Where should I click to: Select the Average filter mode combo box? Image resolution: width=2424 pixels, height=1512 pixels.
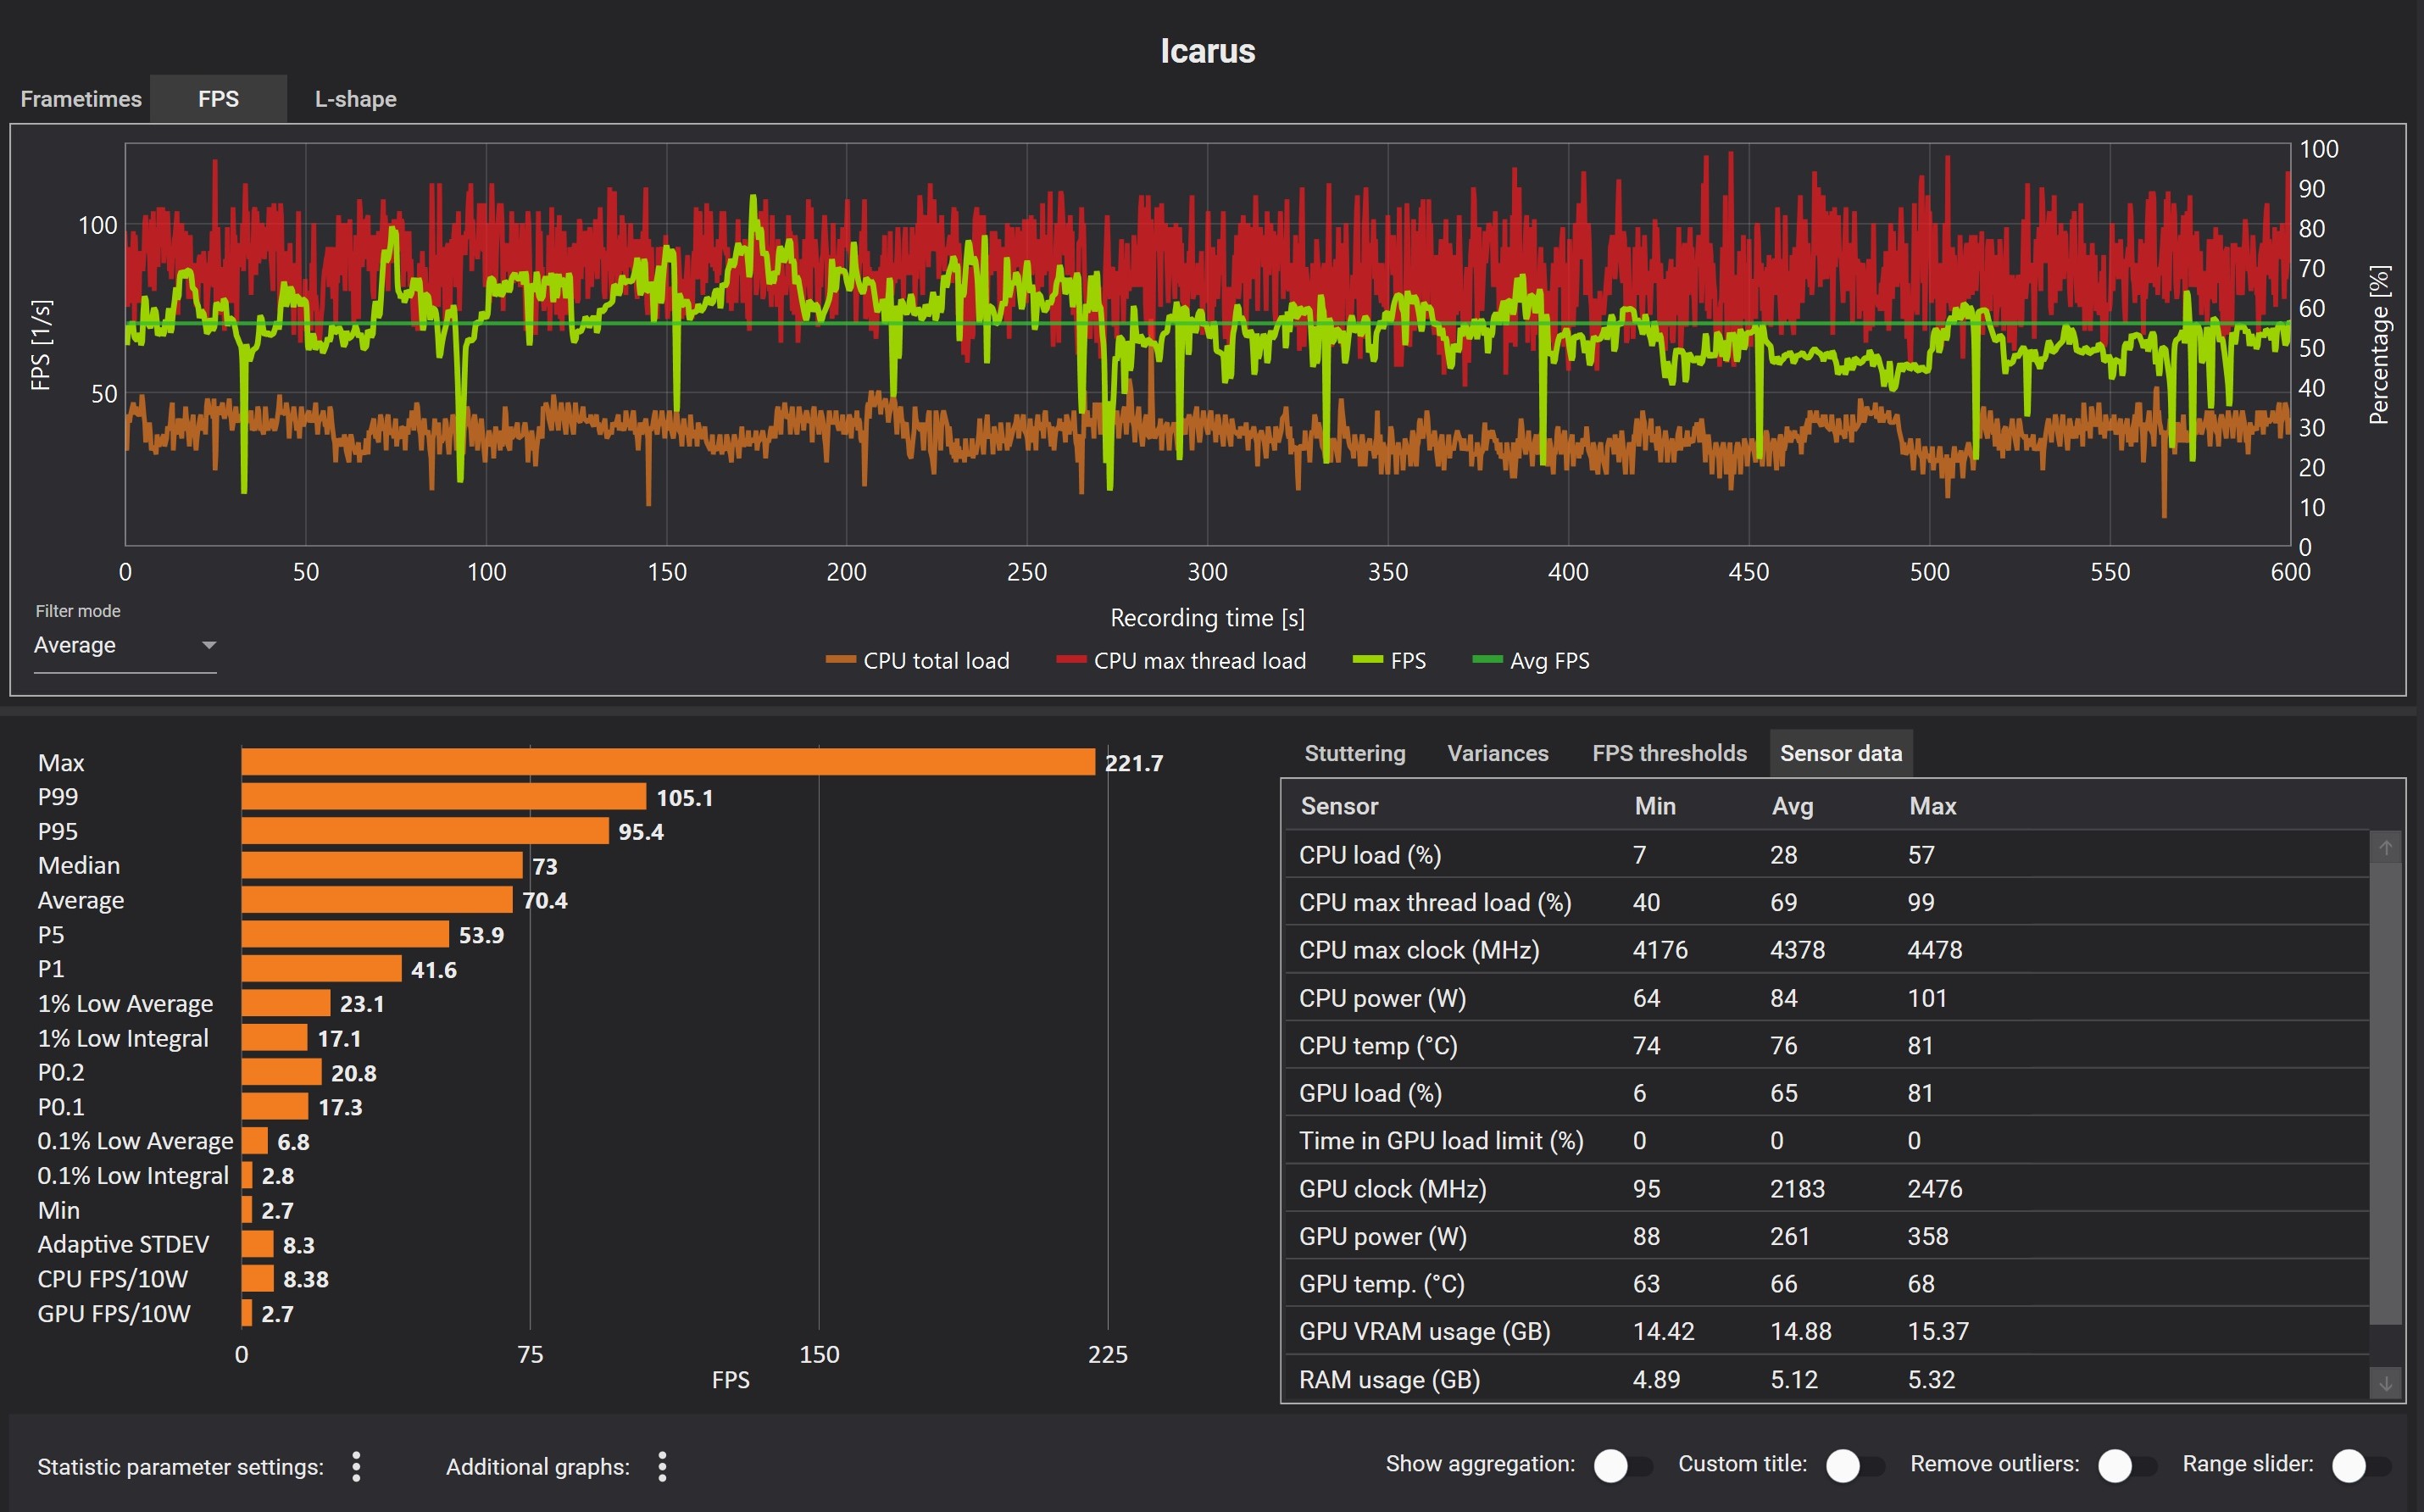[x=110, y=645]
